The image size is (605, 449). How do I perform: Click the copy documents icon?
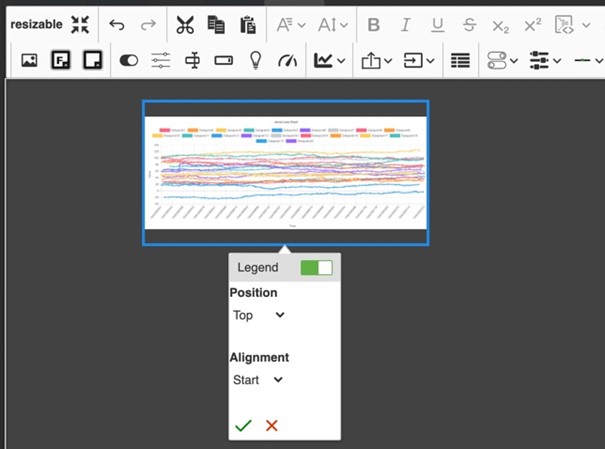(216, 25)
